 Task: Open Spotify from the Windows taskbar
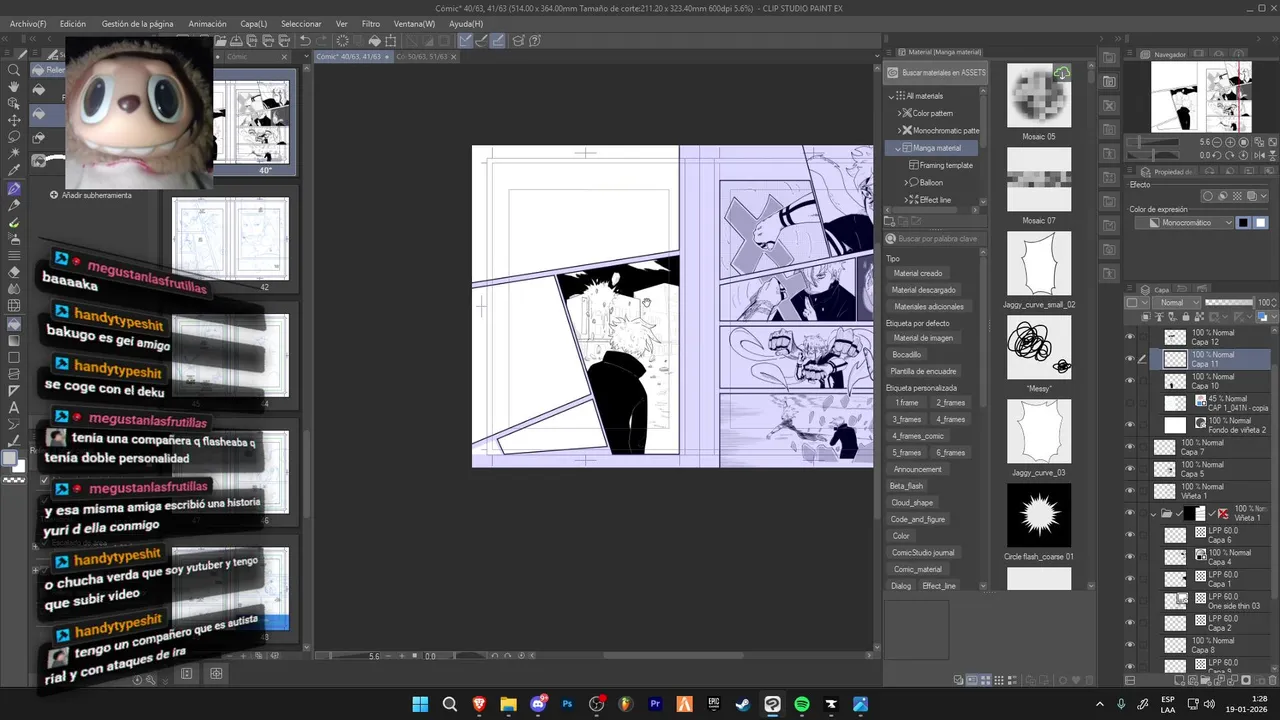click(x=802, y=704)
